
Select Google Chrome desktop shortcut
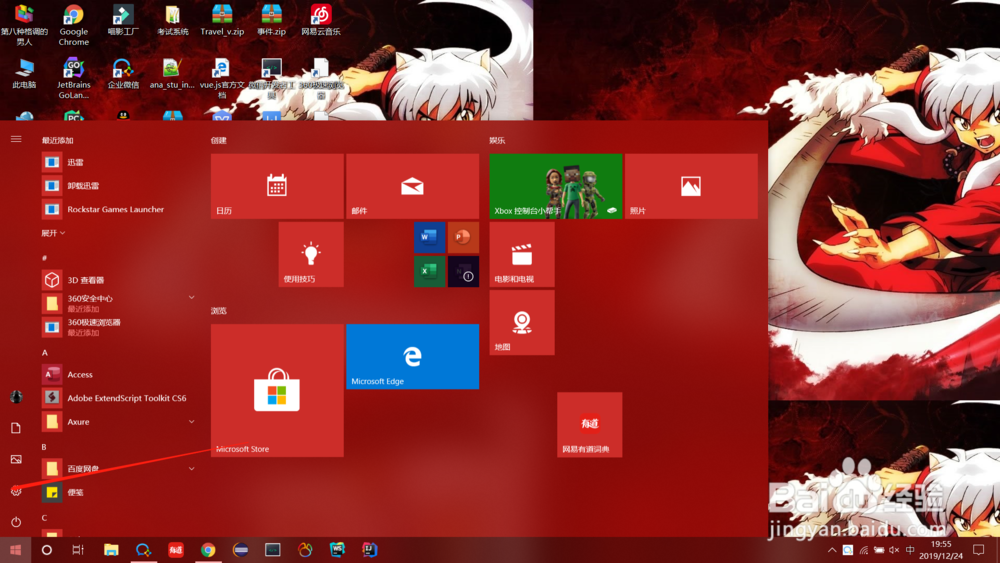pyautogui.click(x=73, y=24)
